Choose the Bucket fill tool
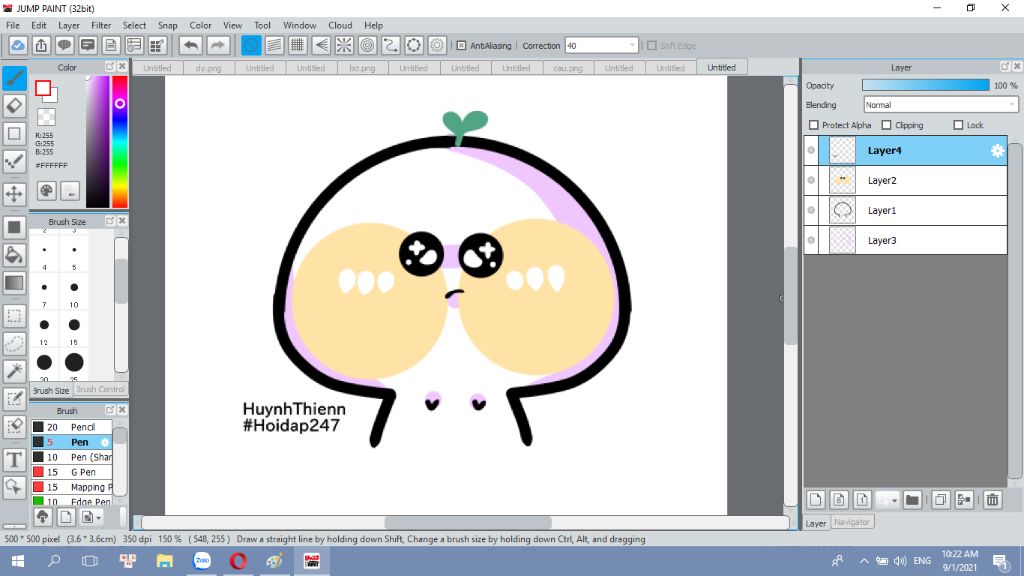The width and height of the screenshot is (1024, 576). click(14, 255)
